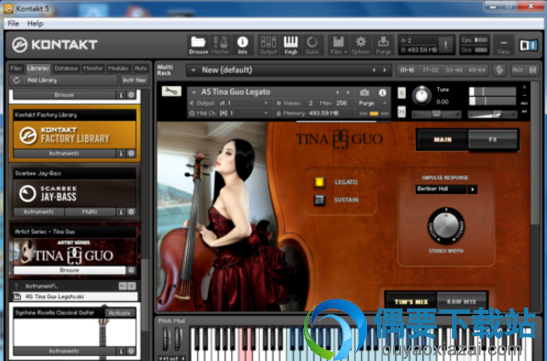The width and height of the screenshot is (547, 361).
Task: Expand the New (default) multi rack menu
Action: click(x=193, y=70)
